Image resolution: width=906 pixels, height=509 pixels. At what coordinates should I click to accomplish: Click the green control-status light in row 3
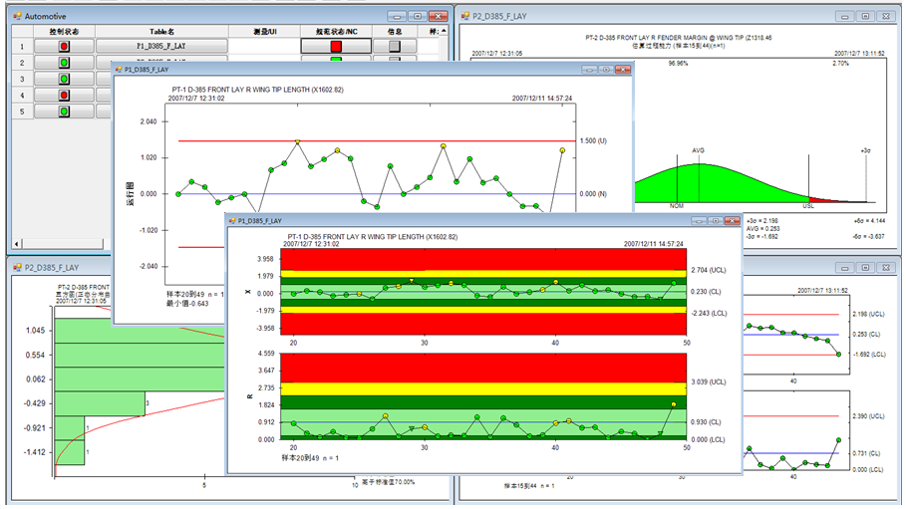(64, 79)
